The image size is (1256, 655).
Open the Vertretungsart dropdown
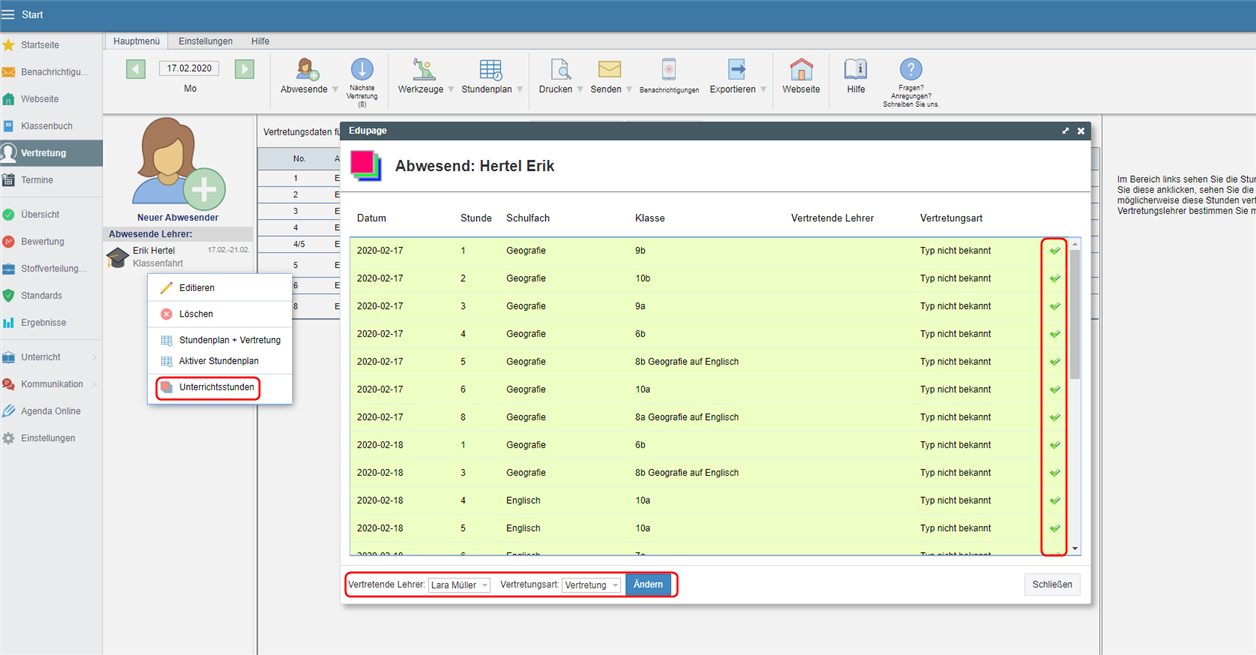tap(591, 585)
